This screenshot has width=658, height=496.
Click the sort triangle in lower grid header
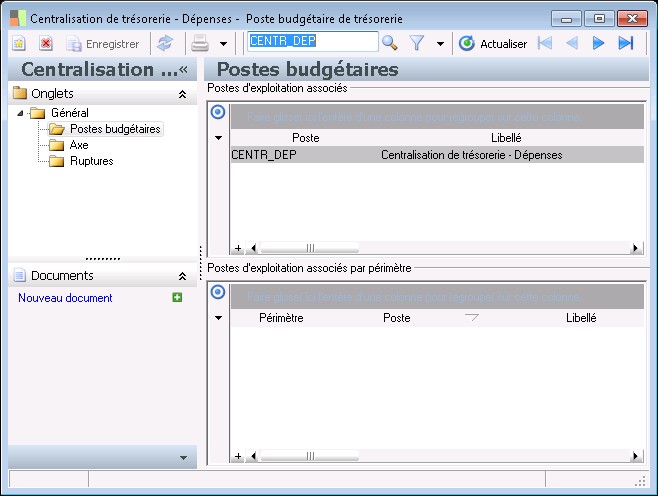(472, 318)
